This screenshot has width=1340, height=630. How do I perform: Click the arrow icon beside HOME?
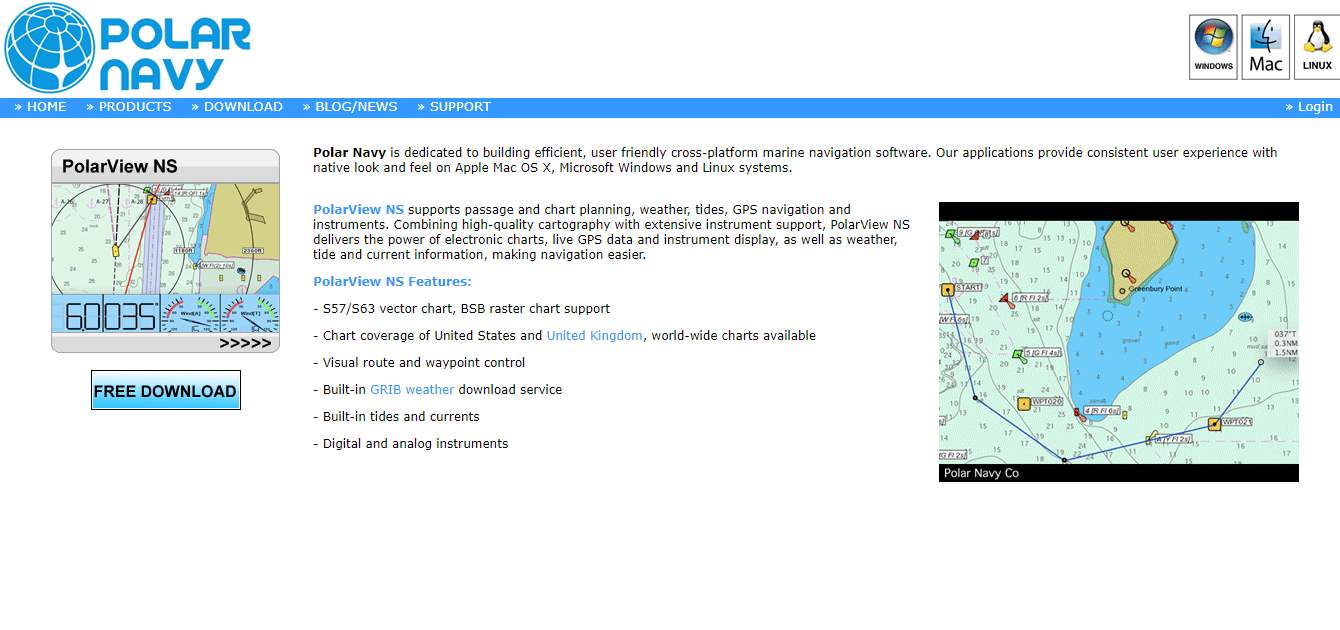click(17, 106)
